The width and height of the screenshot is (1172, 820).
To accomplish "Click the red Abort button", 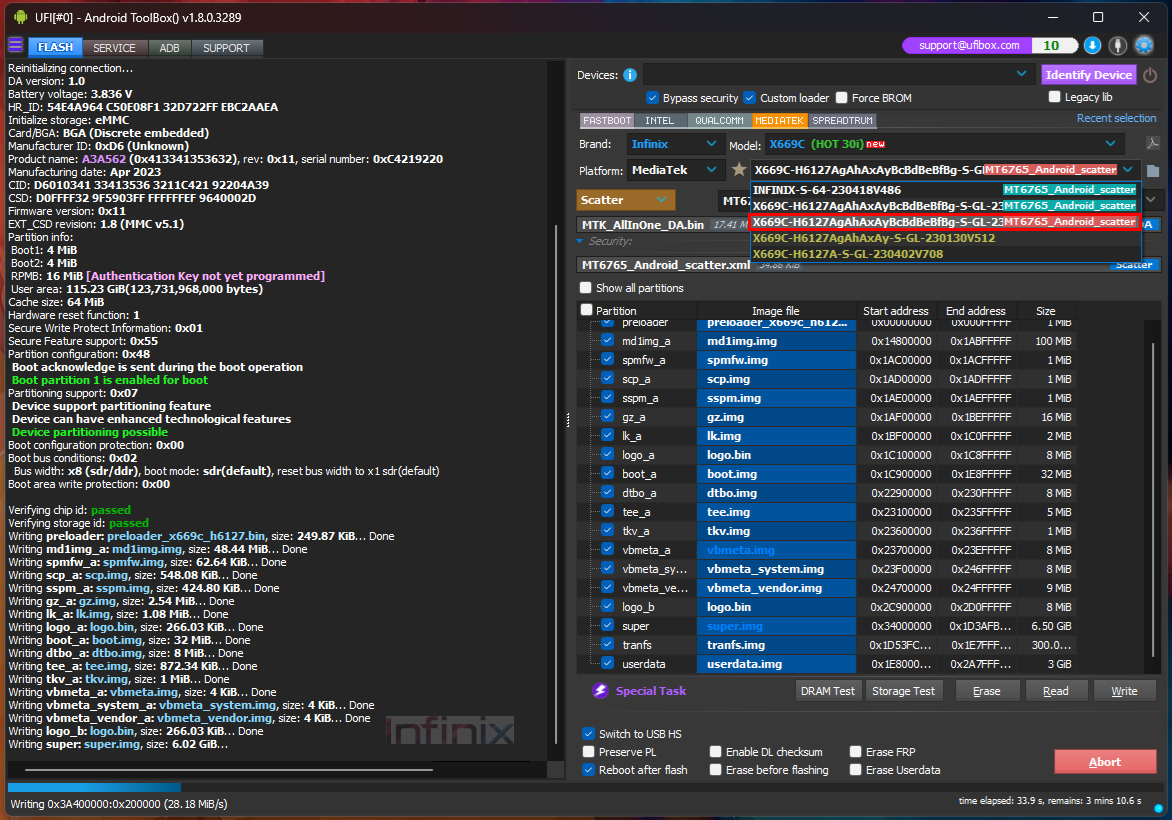I will [x=1105, y=762].
